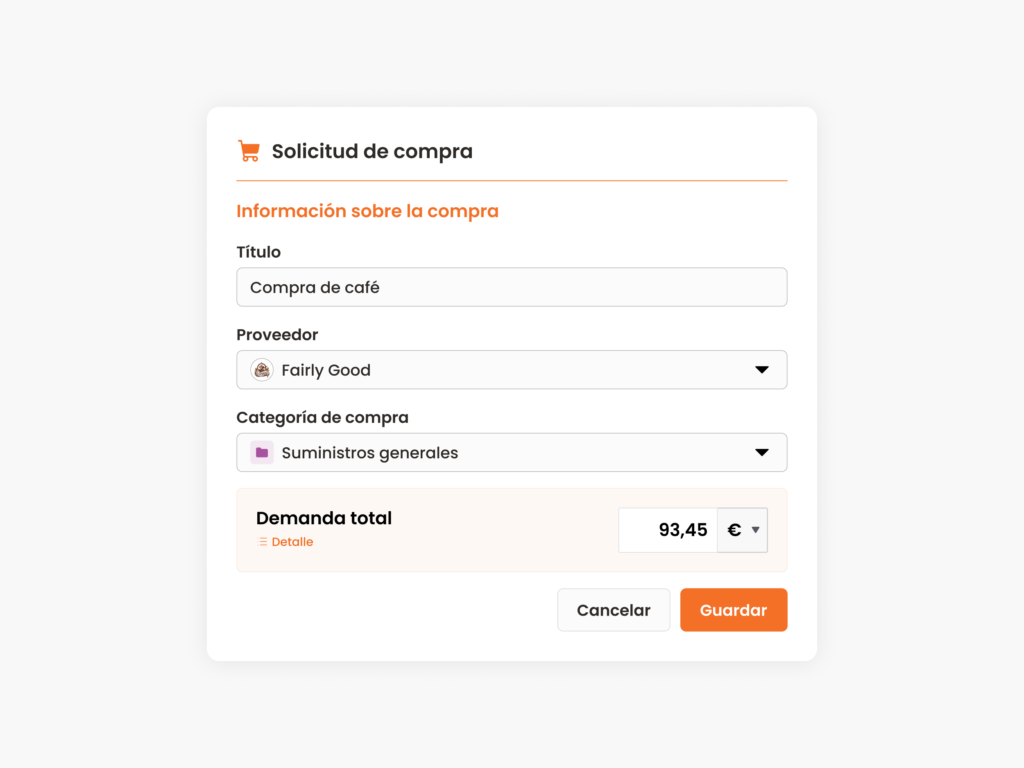Expand the Proveedor dropdown arrow

761,370
